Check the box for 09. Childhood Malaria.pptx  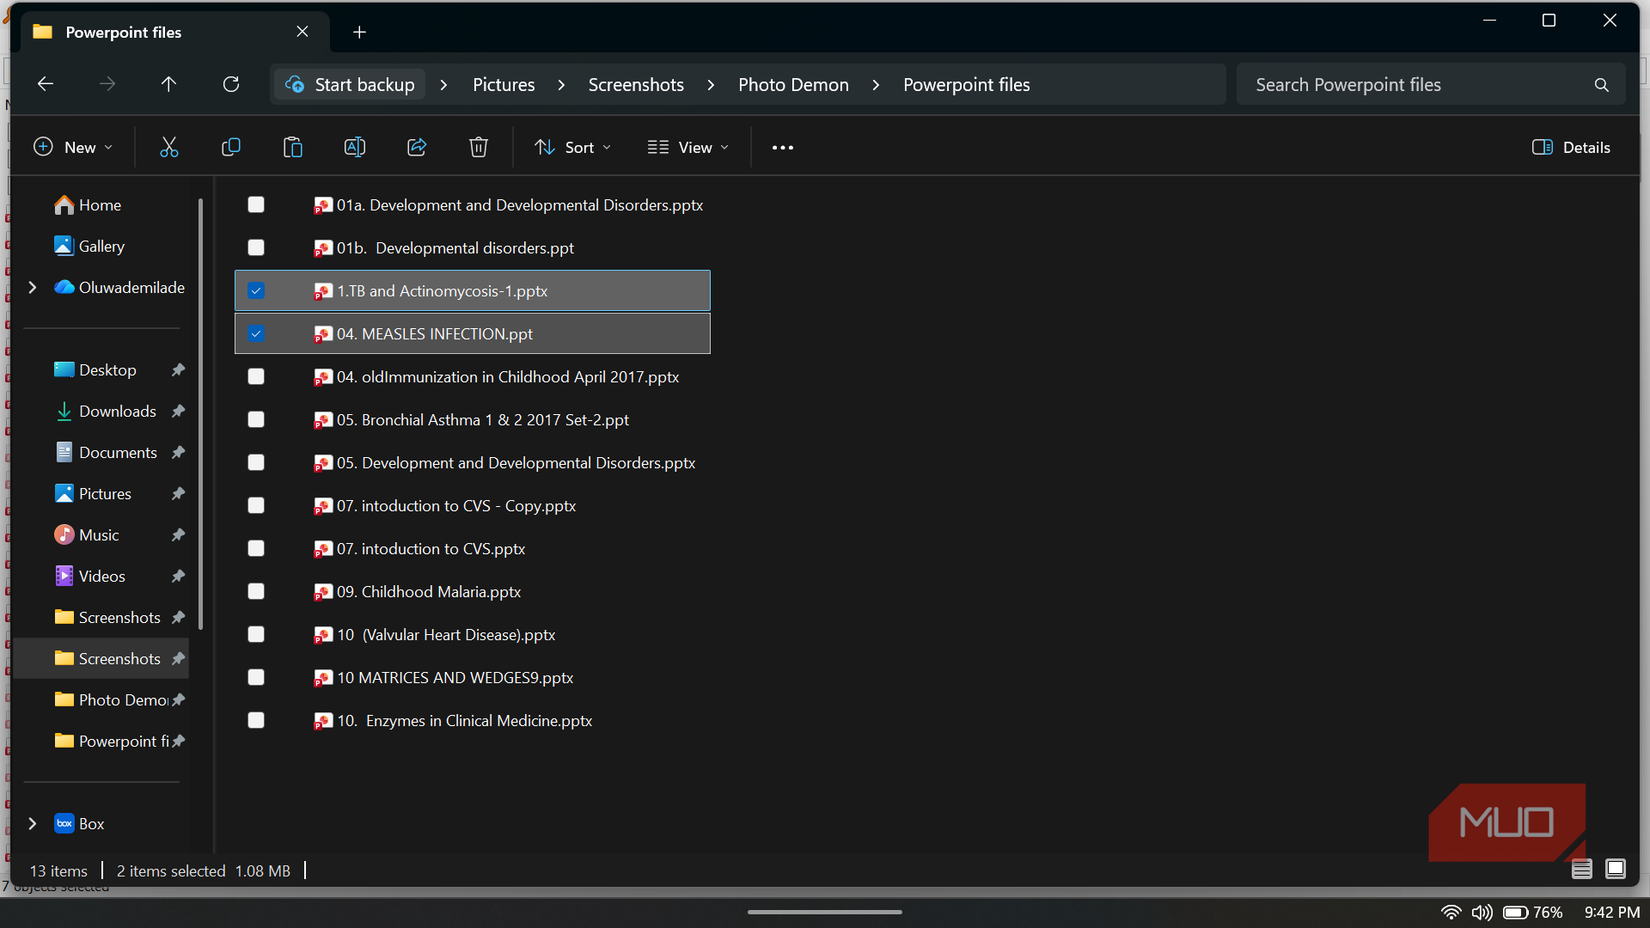(256, 592)
